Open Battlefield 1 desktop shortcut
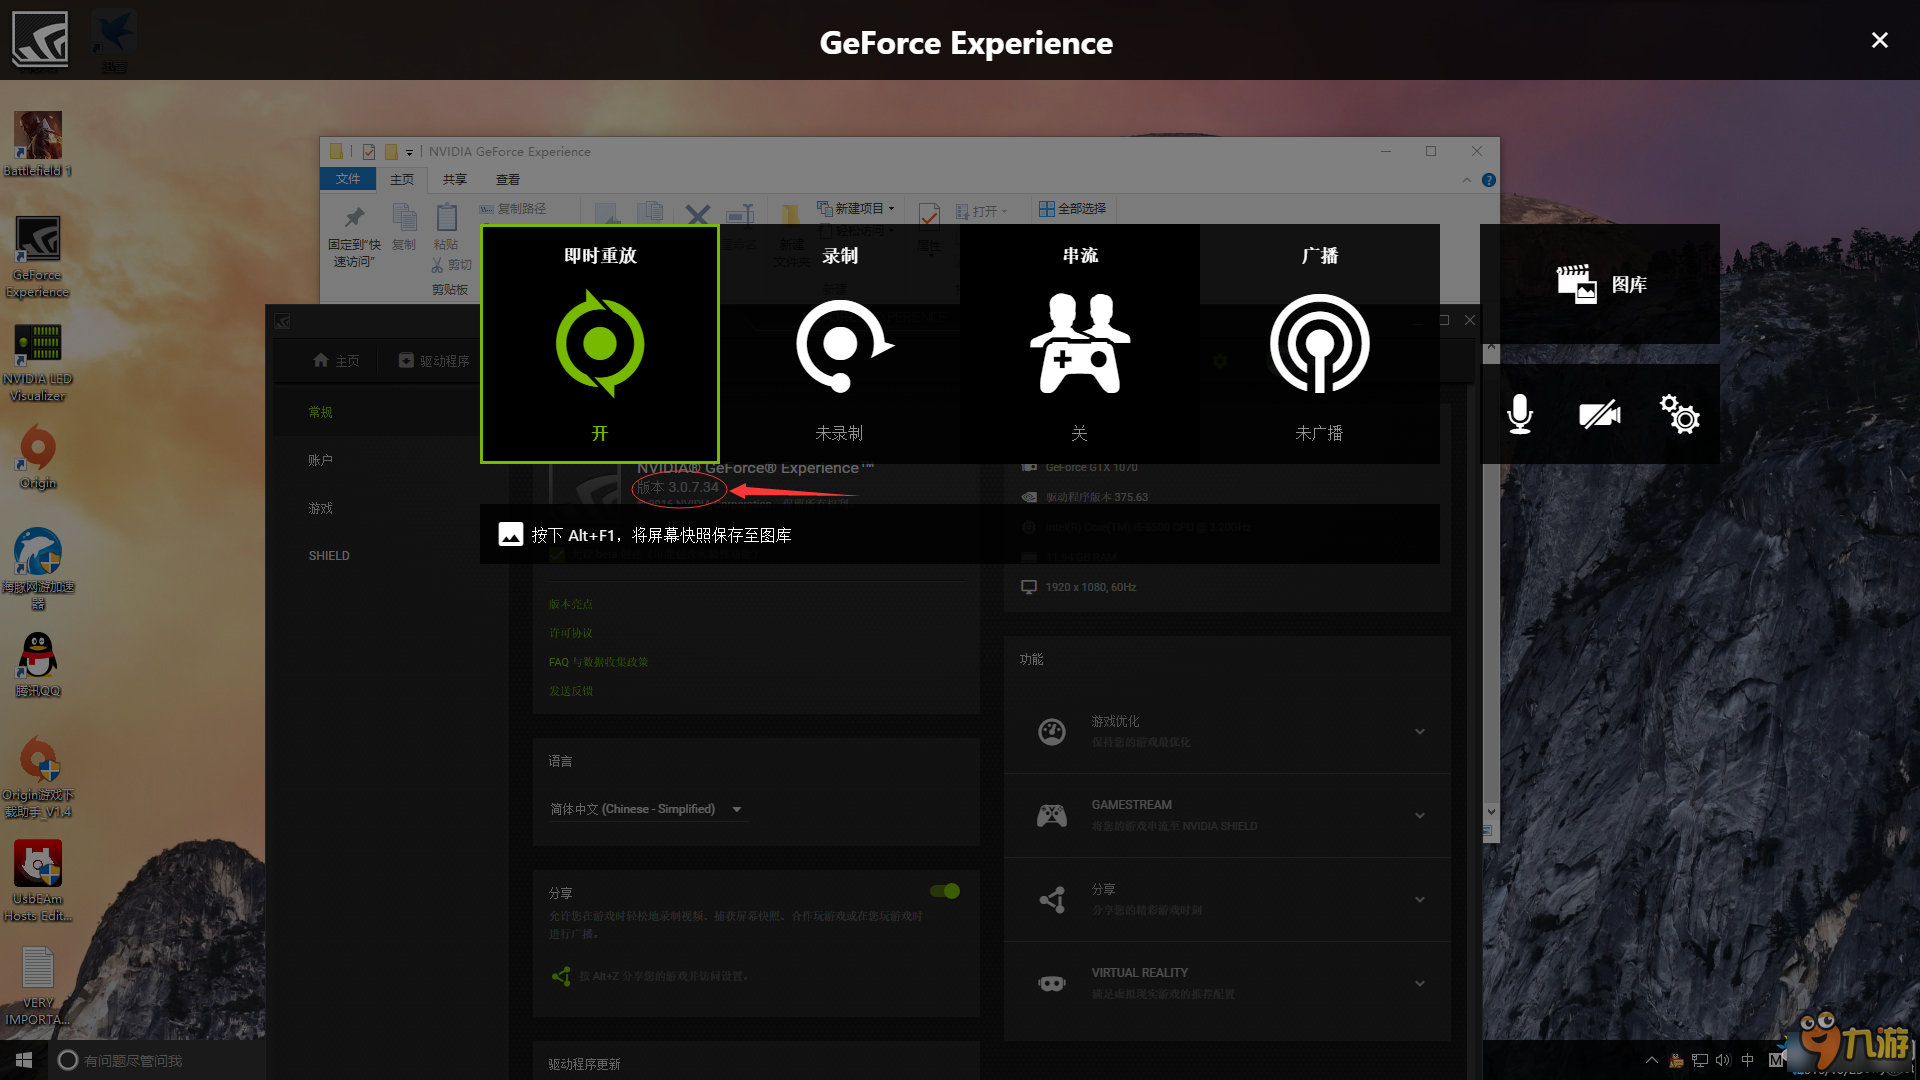Image resolution: width=1920 pixels, height=1080 pixels. coord(38,144)
